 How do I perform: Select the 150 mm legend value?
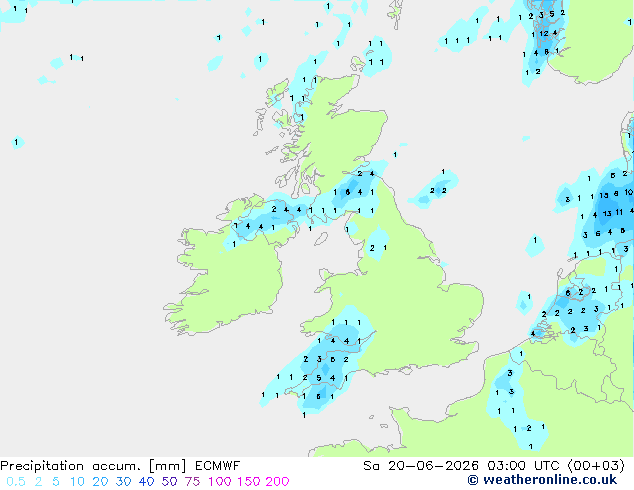pyautogui.click(x=249, y=482)
